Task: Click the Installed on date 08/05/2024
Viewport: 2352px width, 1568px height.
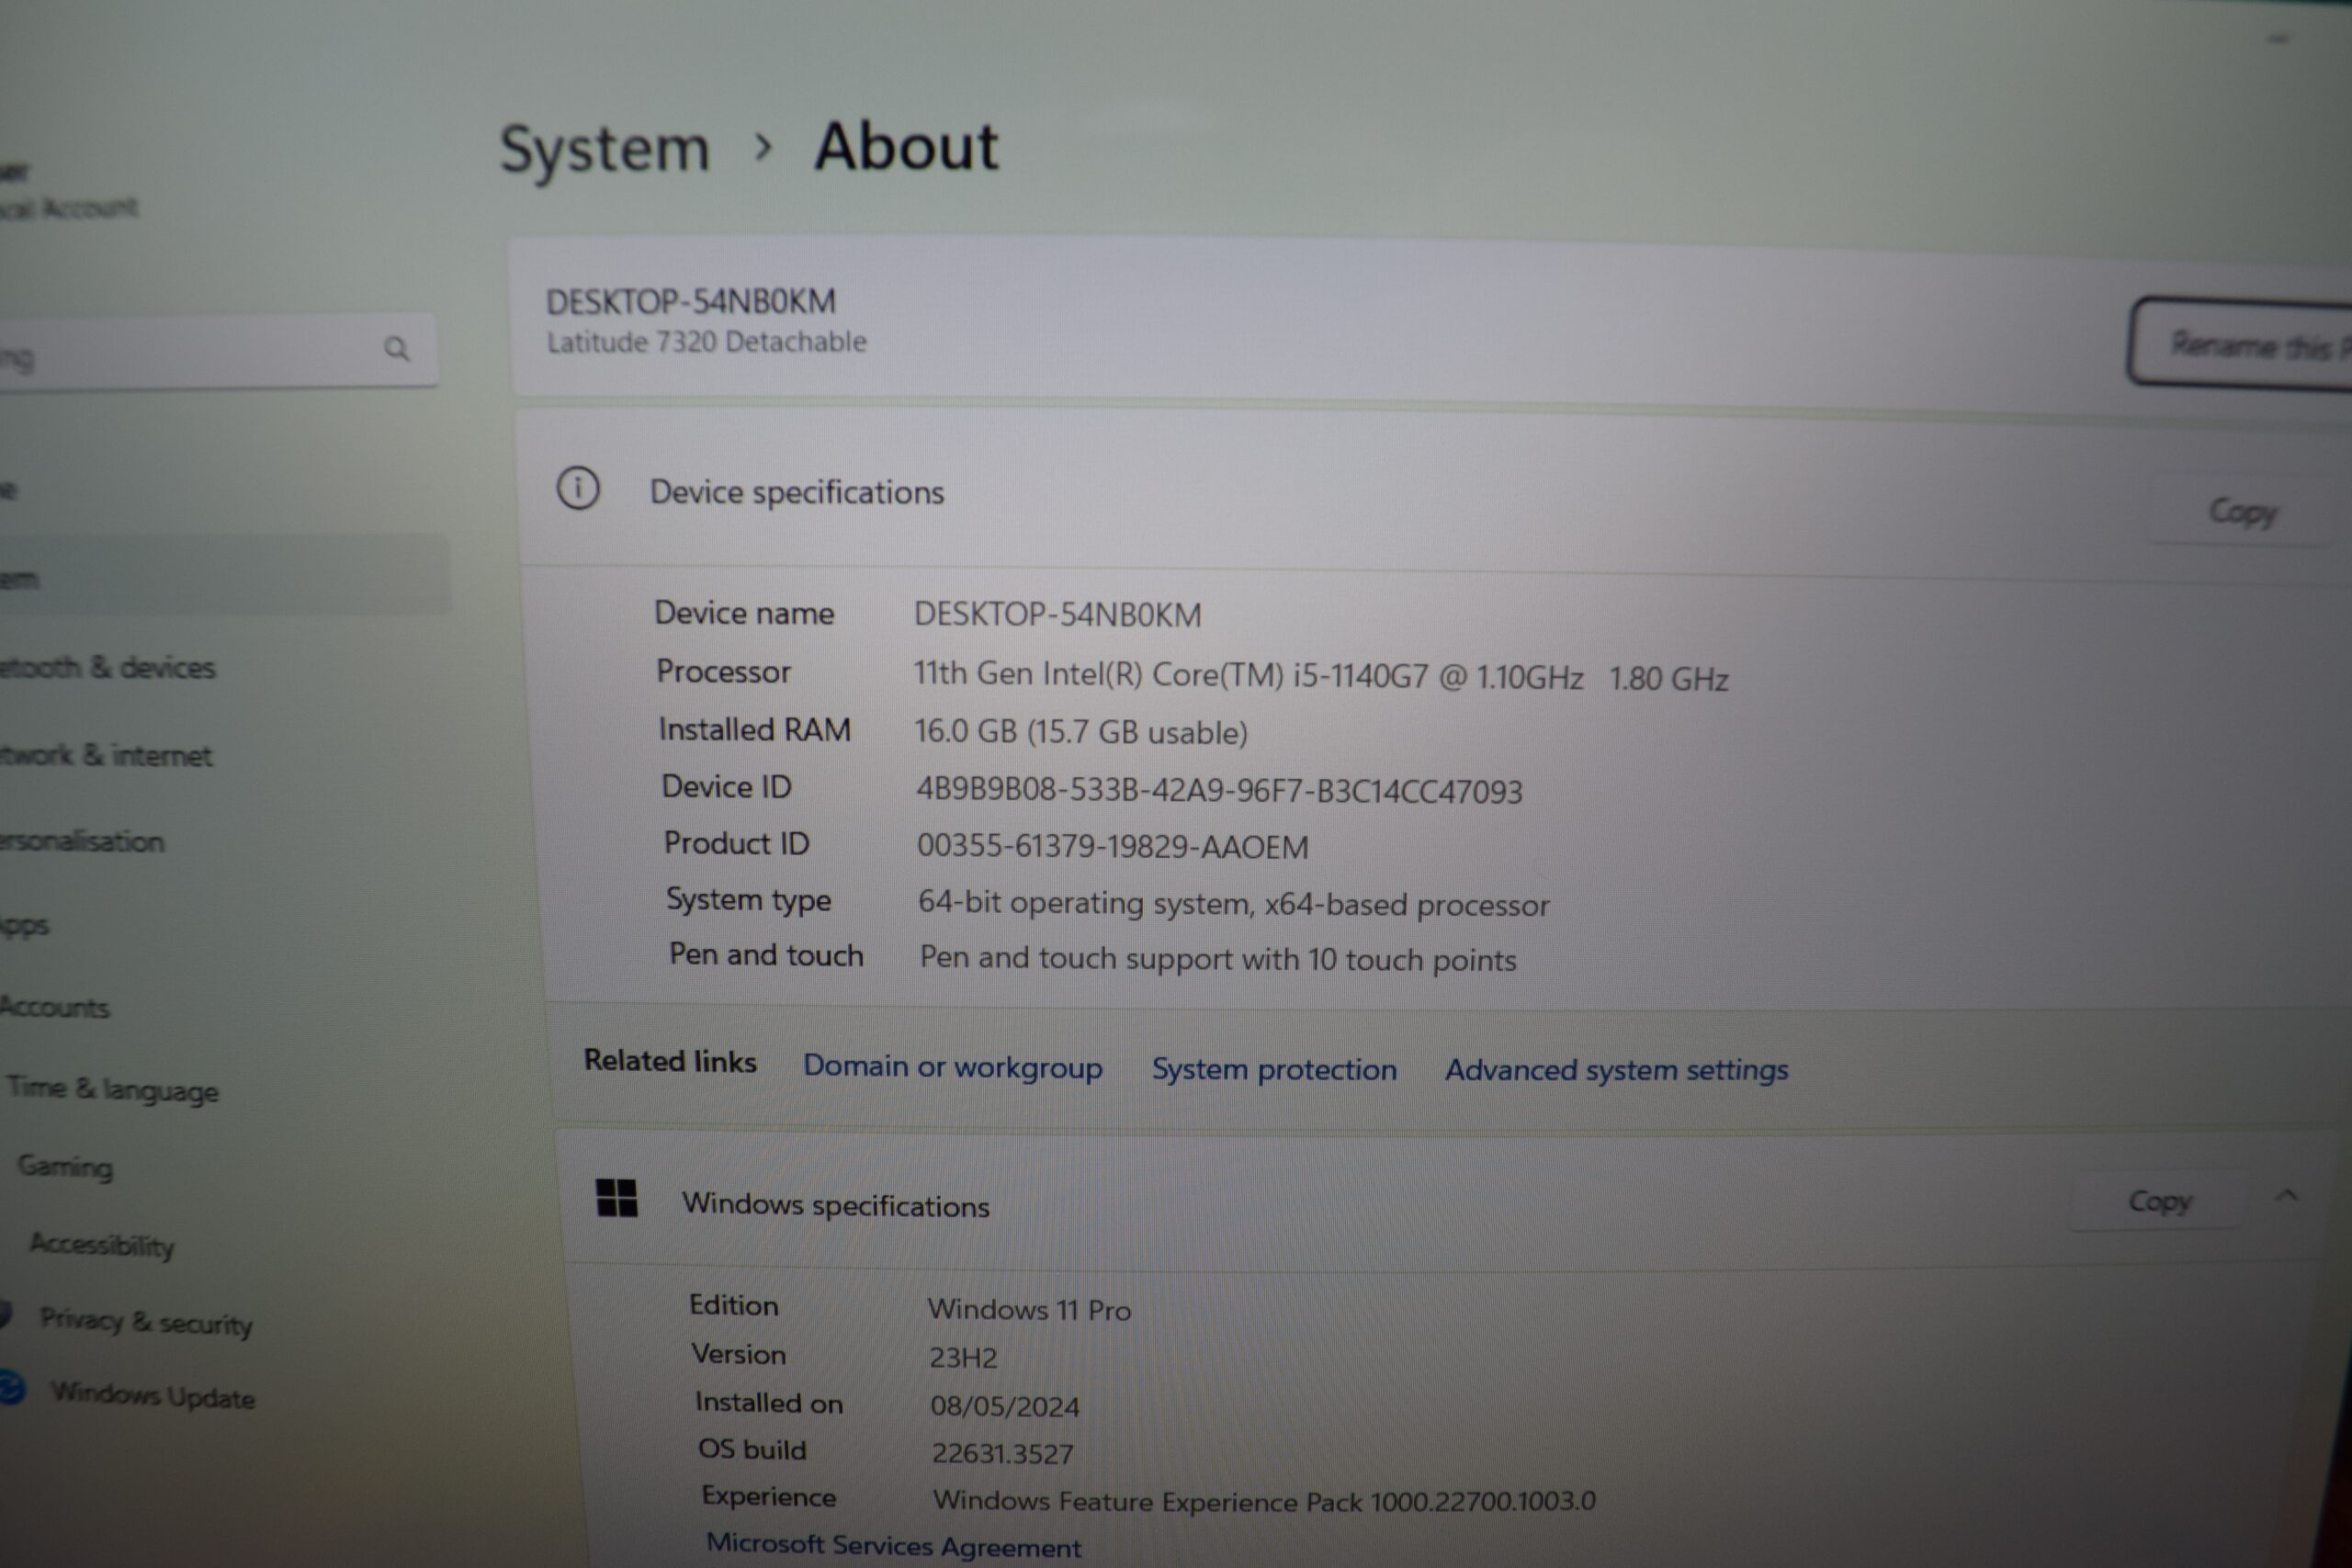Action: pyautogui.click(x=1004, y=1407)
